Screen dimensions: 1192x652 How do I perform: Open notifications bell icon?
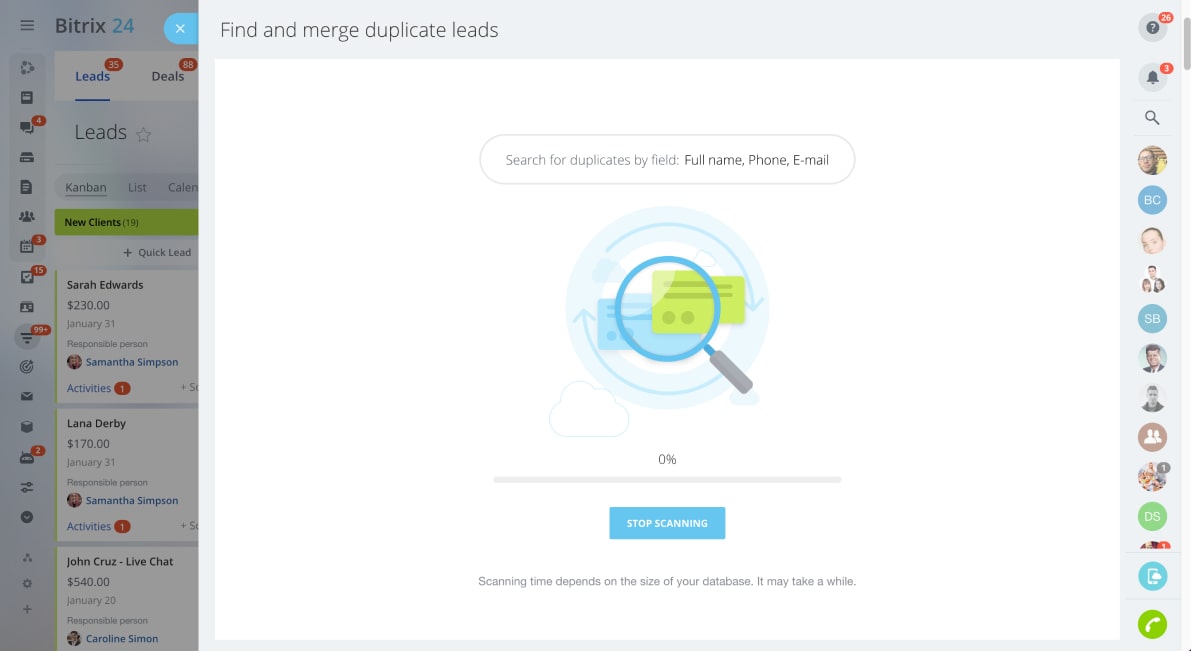pyautogui.click(x=1152, y=77)
